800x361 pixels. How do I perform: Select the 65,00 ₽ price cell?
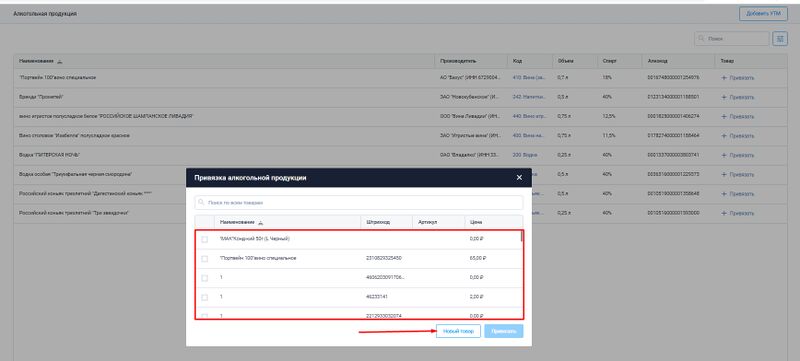coord(478,258)
